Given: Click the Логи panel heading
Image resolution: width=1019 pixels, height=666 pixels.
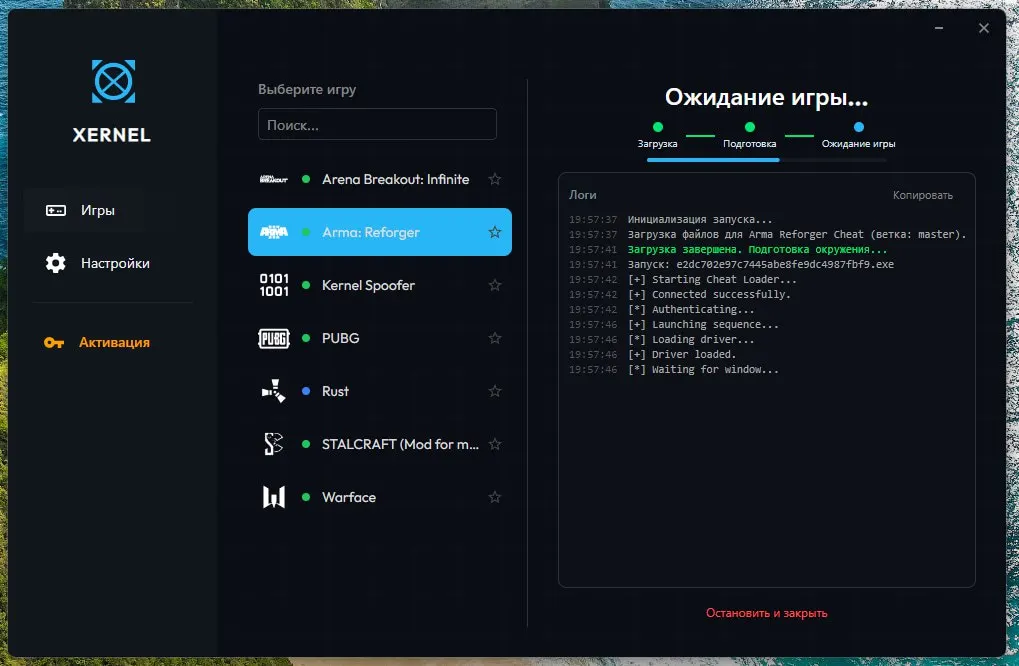Looking at the screenshot, I should 582,195.
